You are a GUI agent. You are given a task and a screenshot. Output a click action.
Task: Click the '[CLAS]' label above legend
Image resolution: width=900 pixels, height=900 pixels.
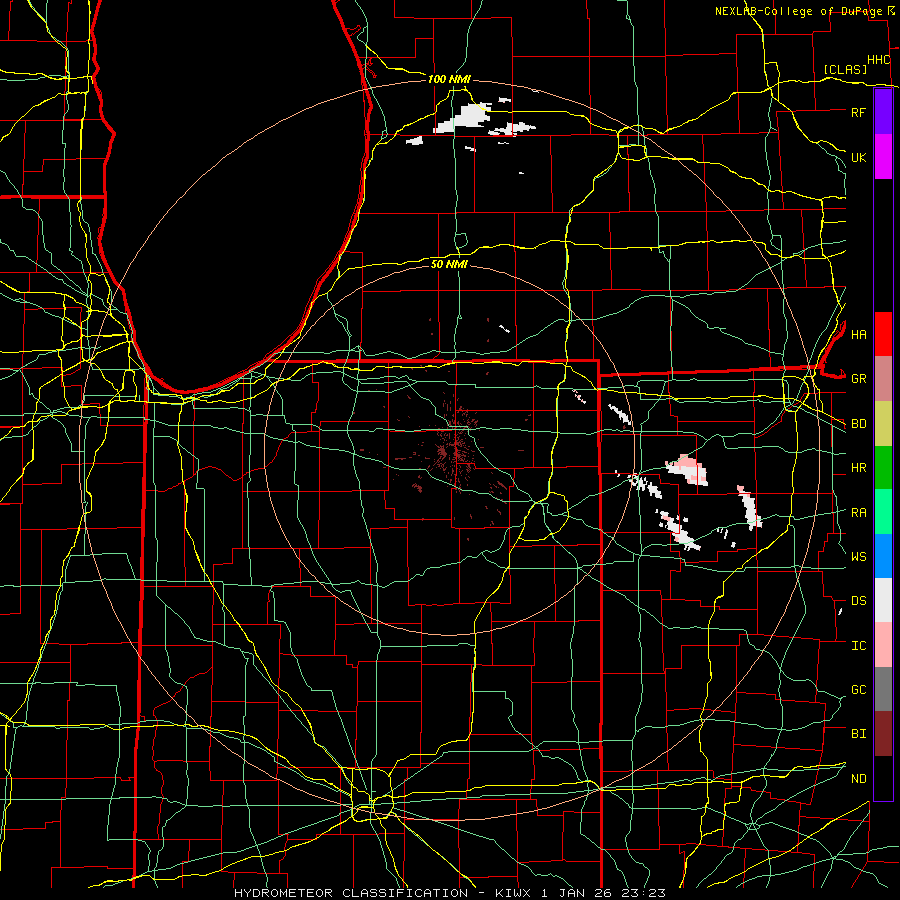coord(845,70)
